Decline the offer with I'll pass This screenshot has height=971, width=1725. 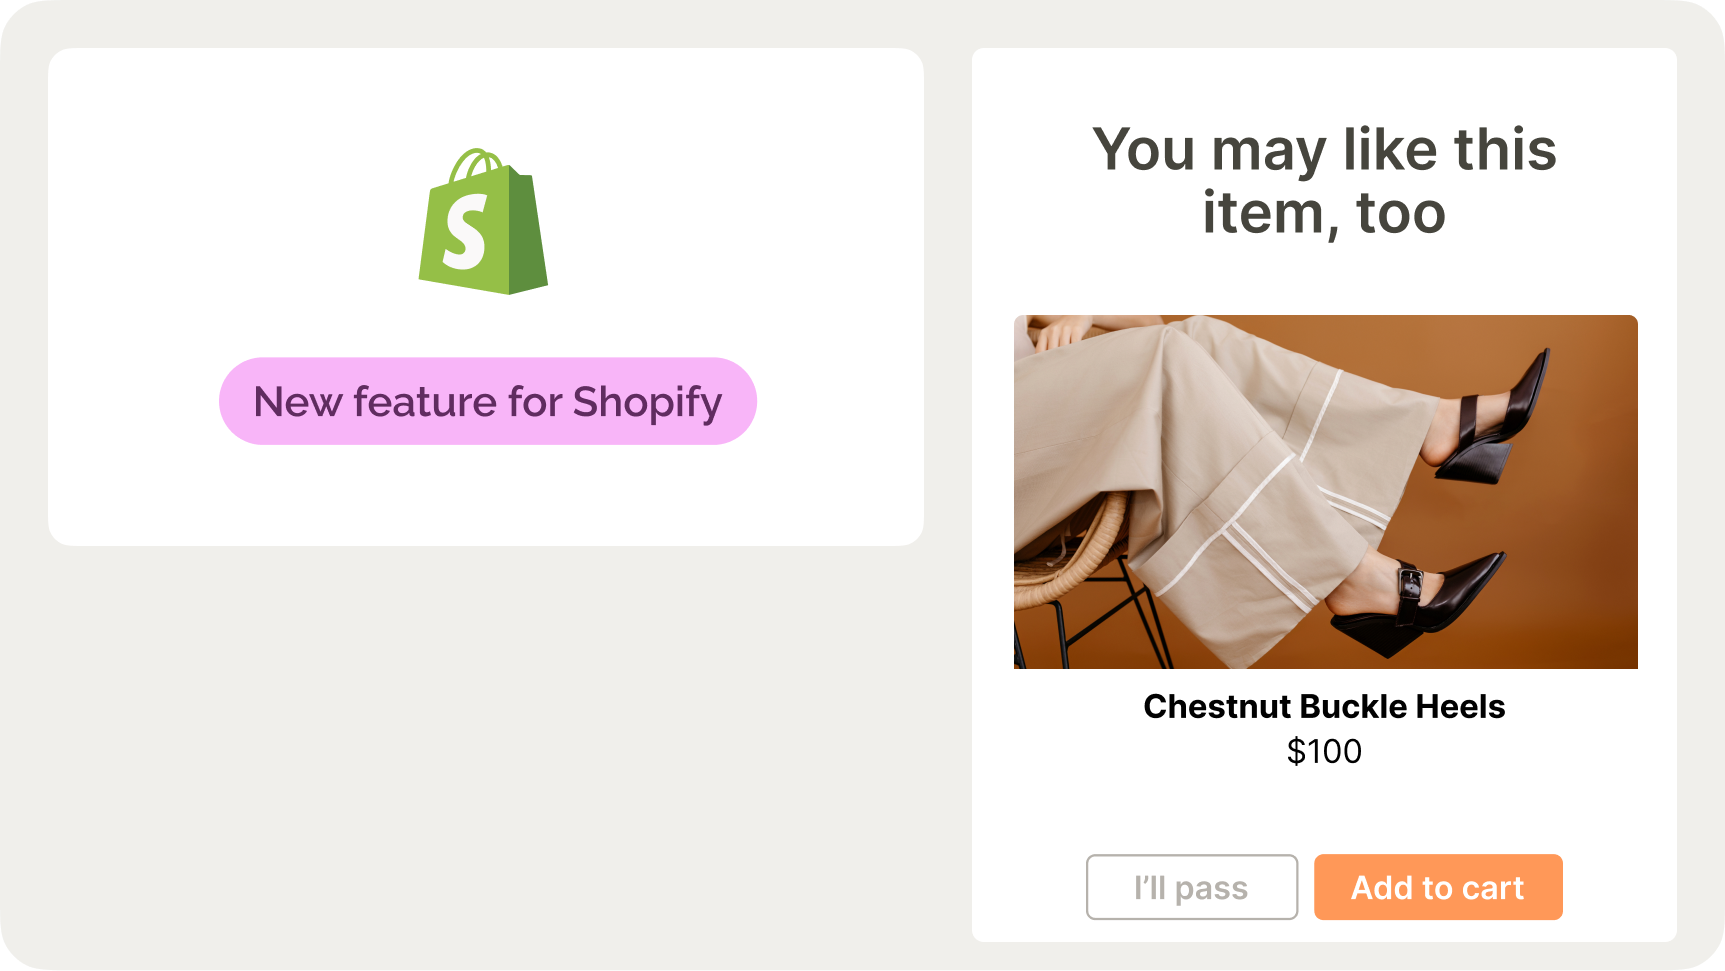pos(1191,887)
